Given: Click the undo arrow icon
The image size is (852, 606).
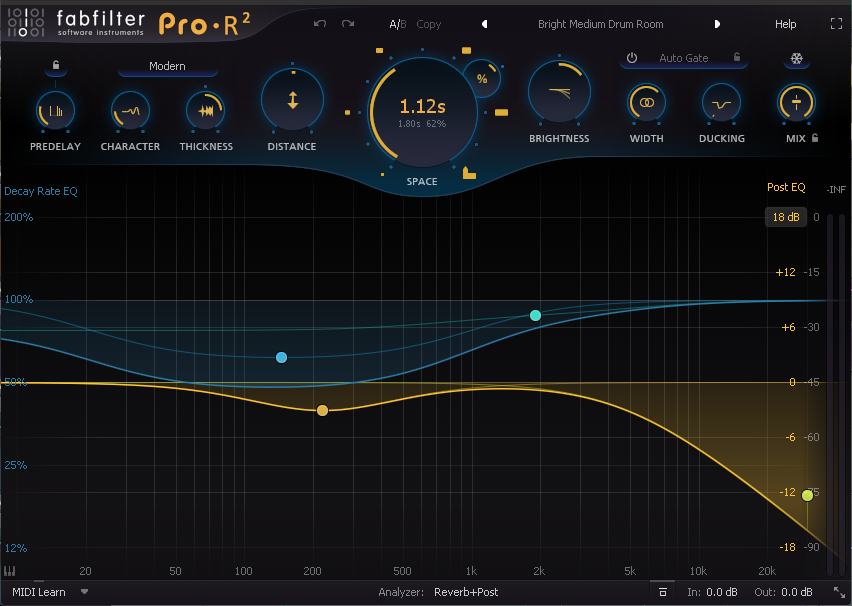Looking at the screenshot, I should [x=319, y=24].
